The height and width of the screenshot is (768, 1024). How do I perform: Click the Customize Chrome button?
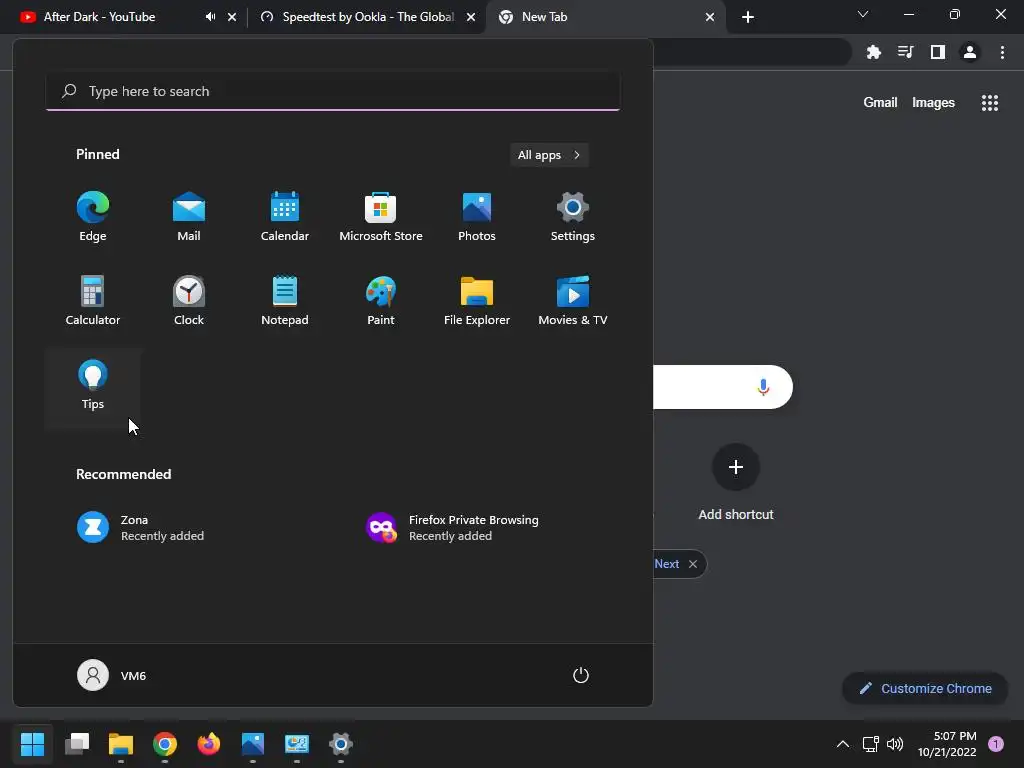(925, 688)
